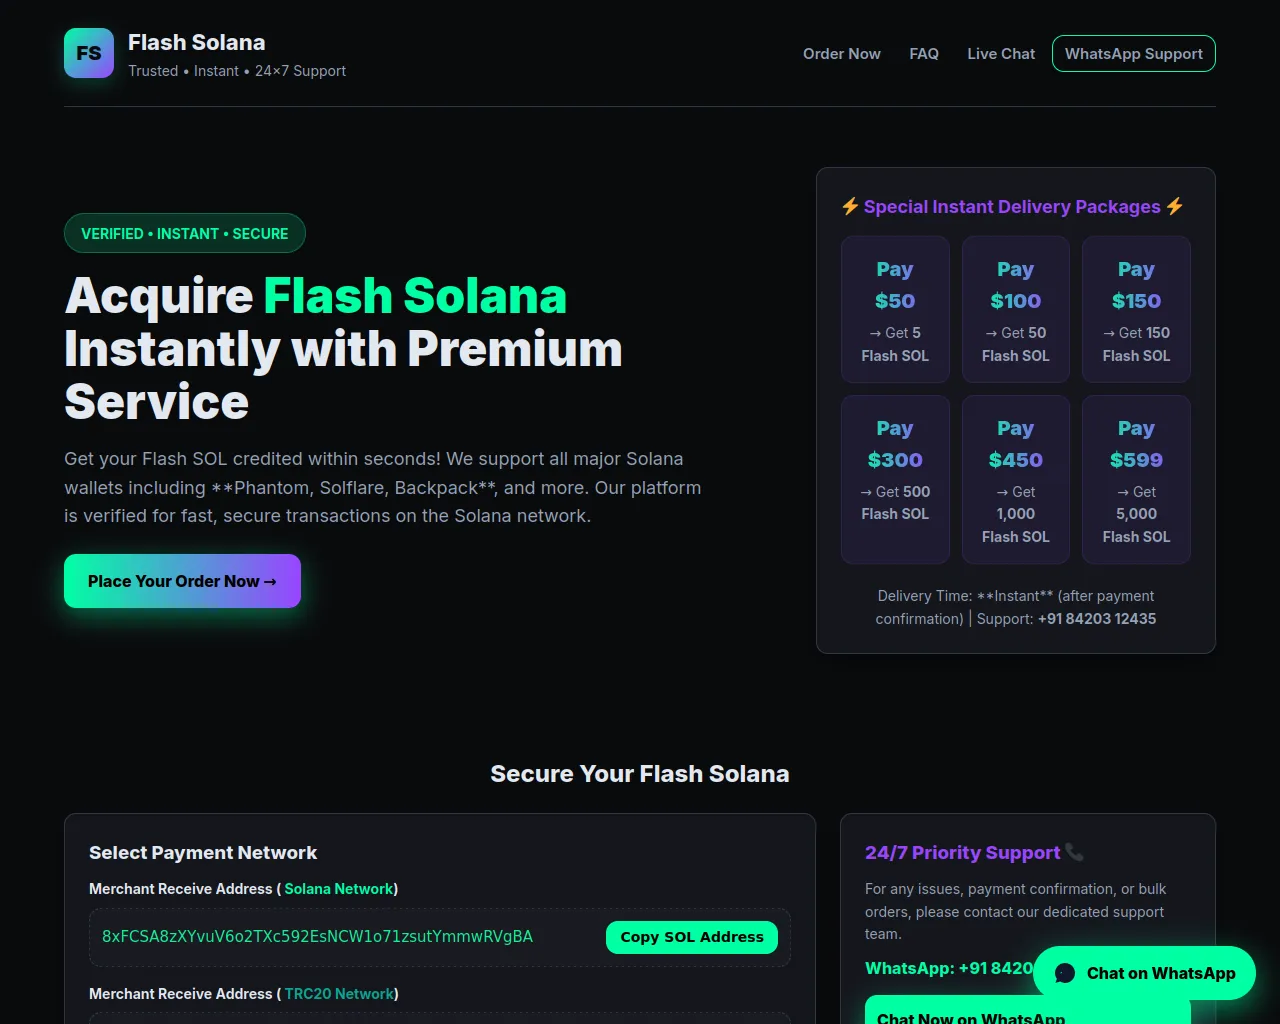The width and height of the screenshot is (1280, 1024).
Task: Click the right lightning bolt icon
Action: (1175, 206)
